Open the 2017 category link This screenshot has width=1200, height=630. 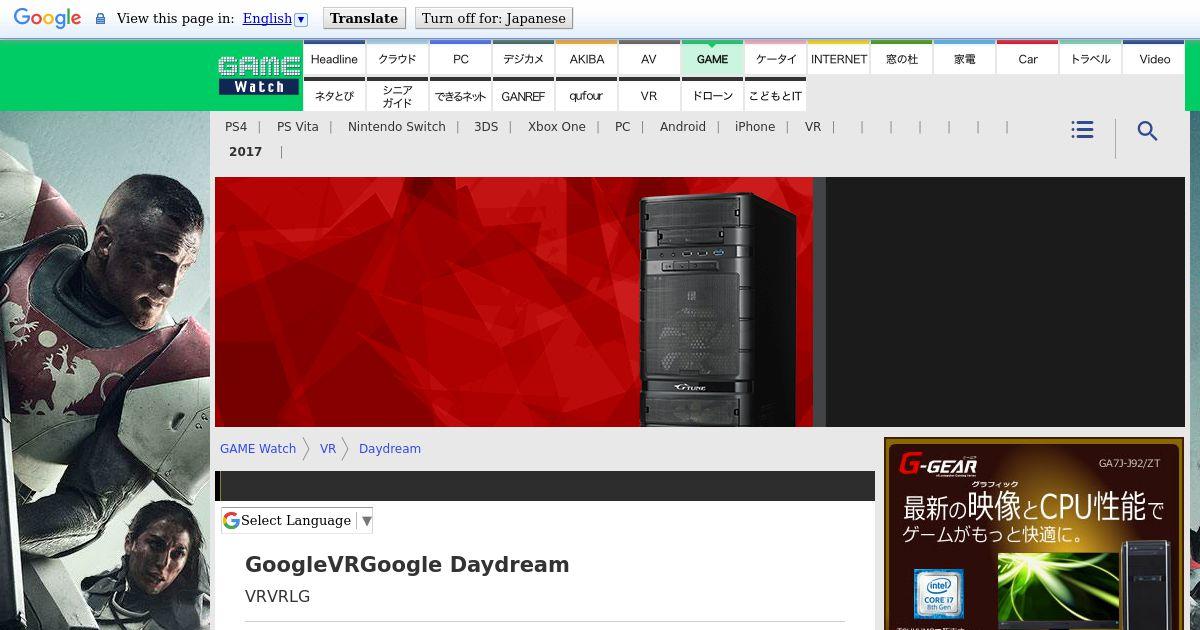[245, 152]
